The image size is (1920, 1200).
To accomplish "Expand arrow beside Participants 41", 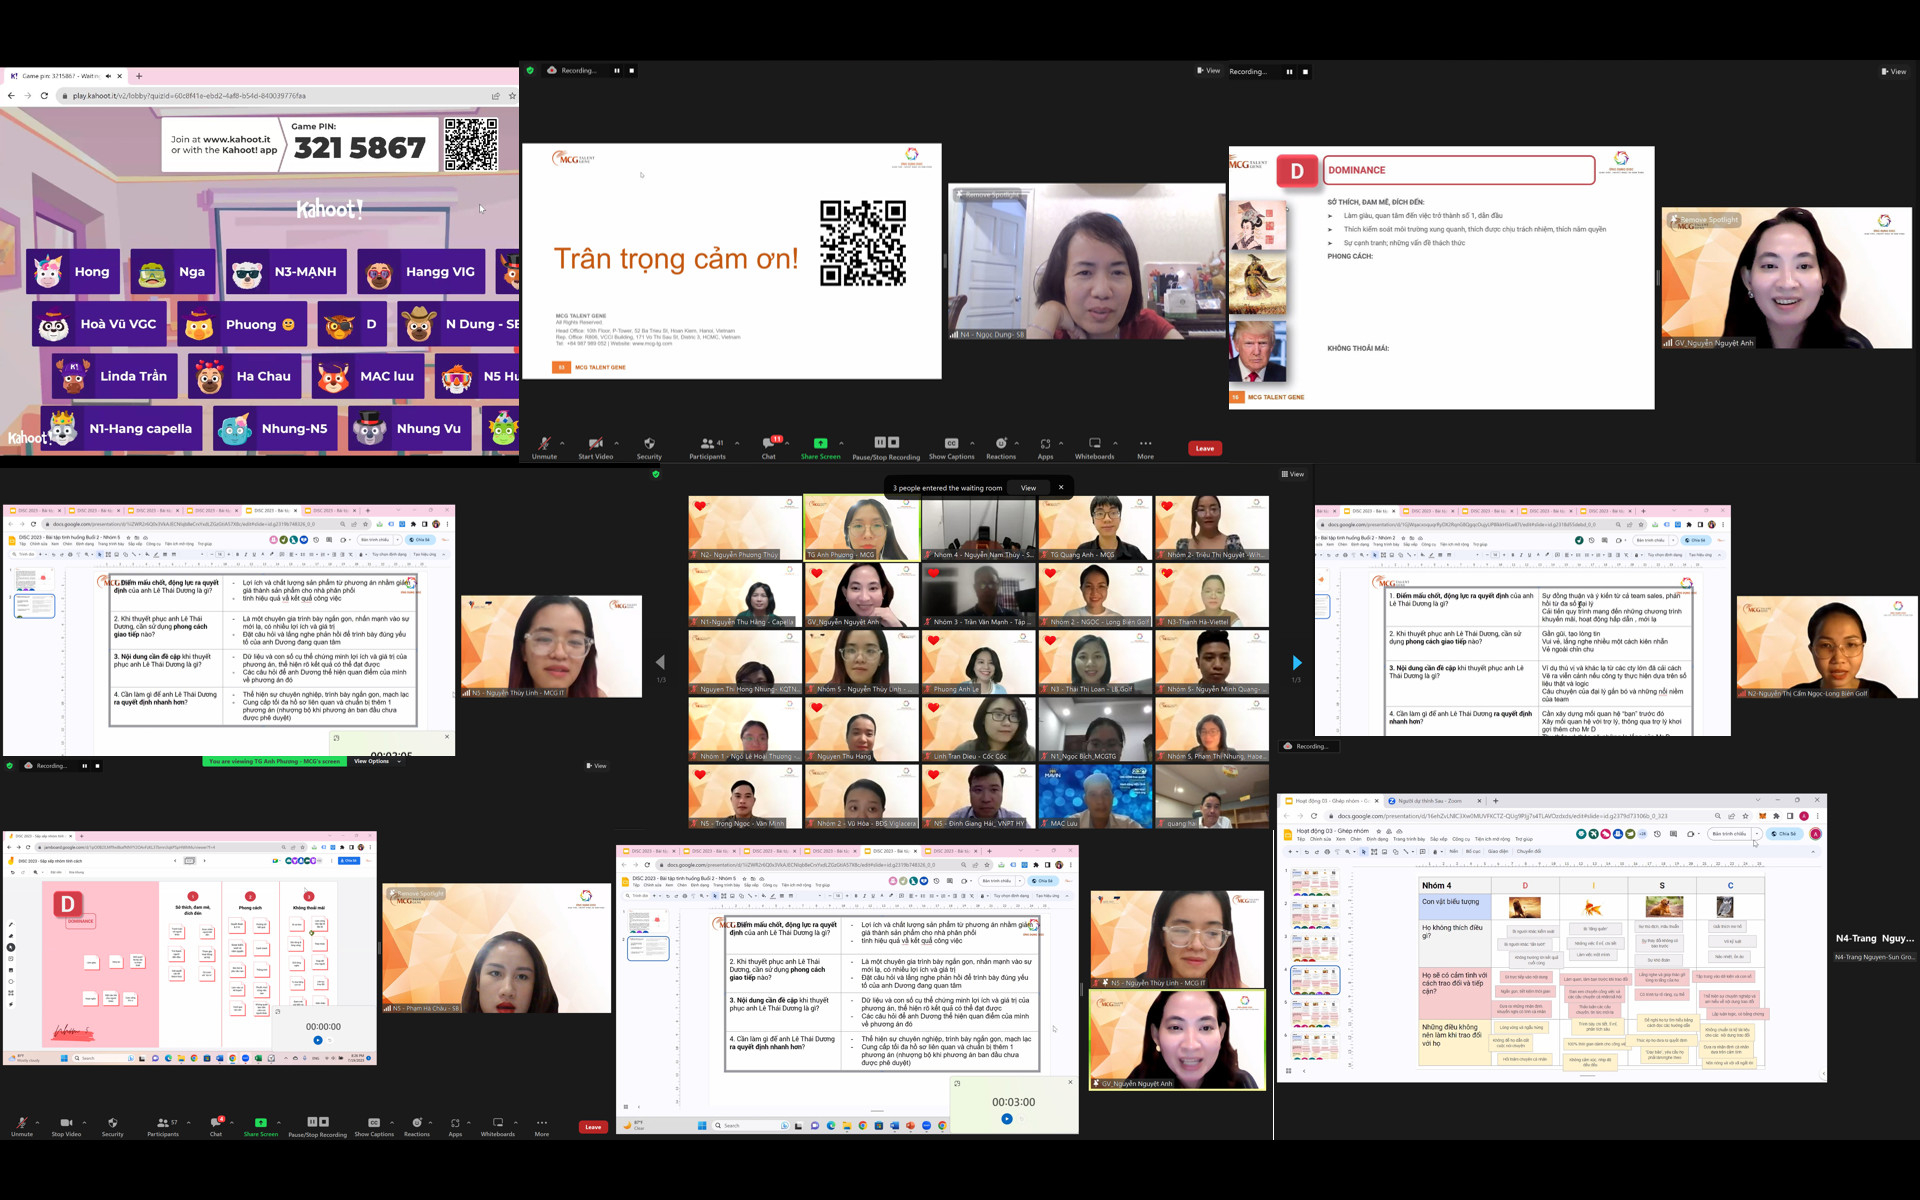I will pos(737,443).
